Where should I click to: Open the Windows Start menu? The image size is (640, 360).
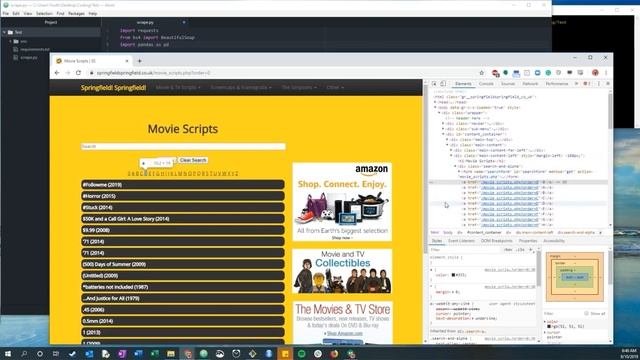(x=8, y=353)
